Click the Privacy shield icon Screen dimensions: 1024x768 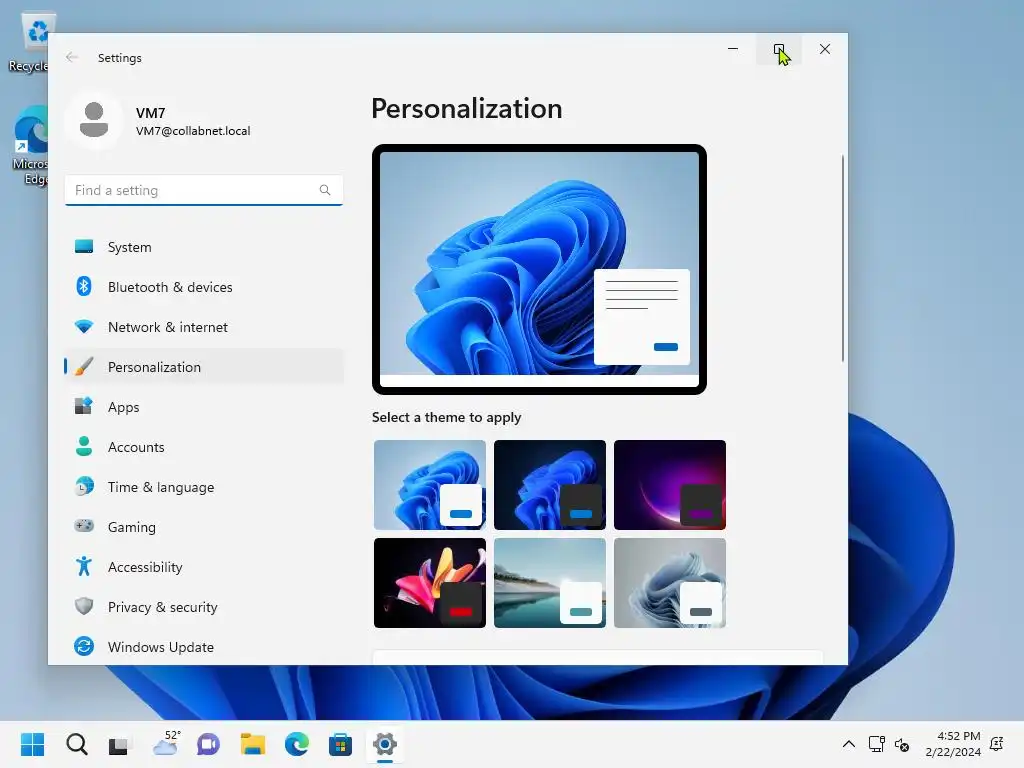point(84,606)
